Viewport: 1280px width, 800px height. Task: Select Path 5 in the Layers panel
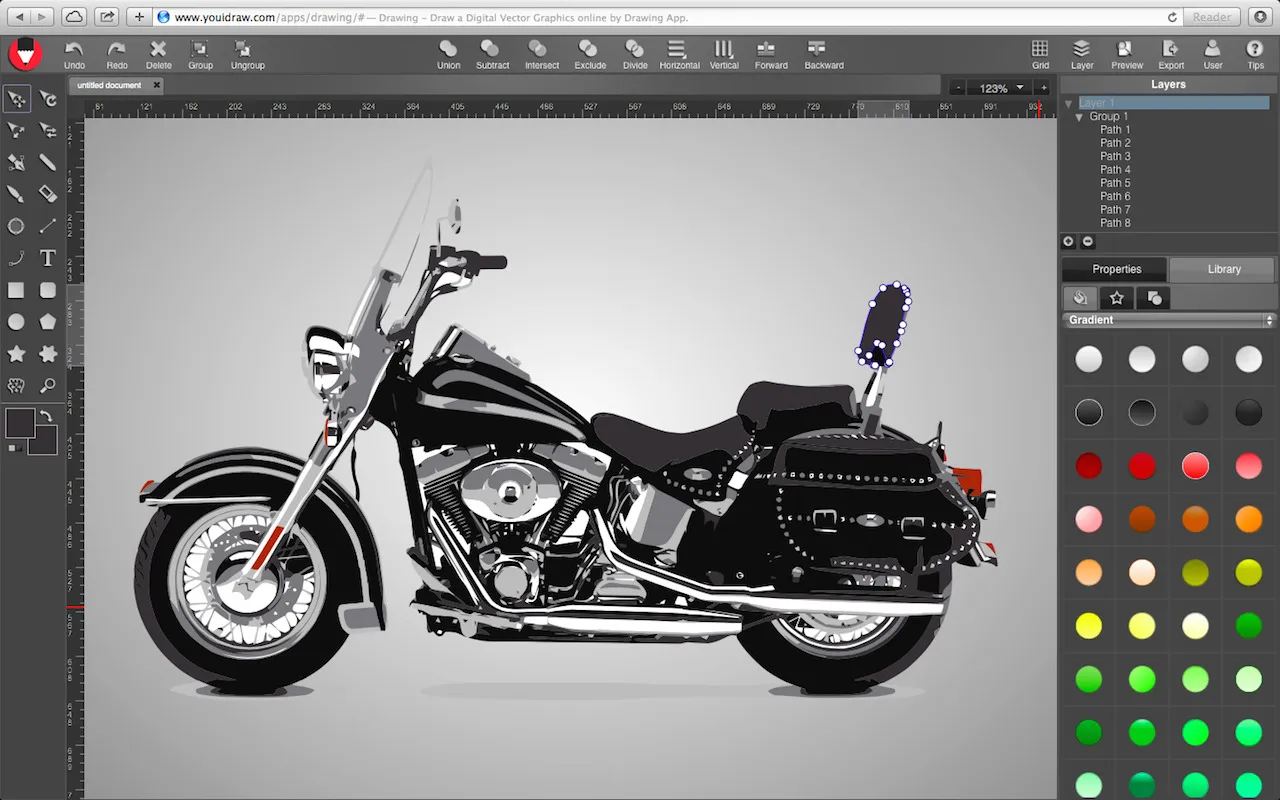(x=1115, y=182)
